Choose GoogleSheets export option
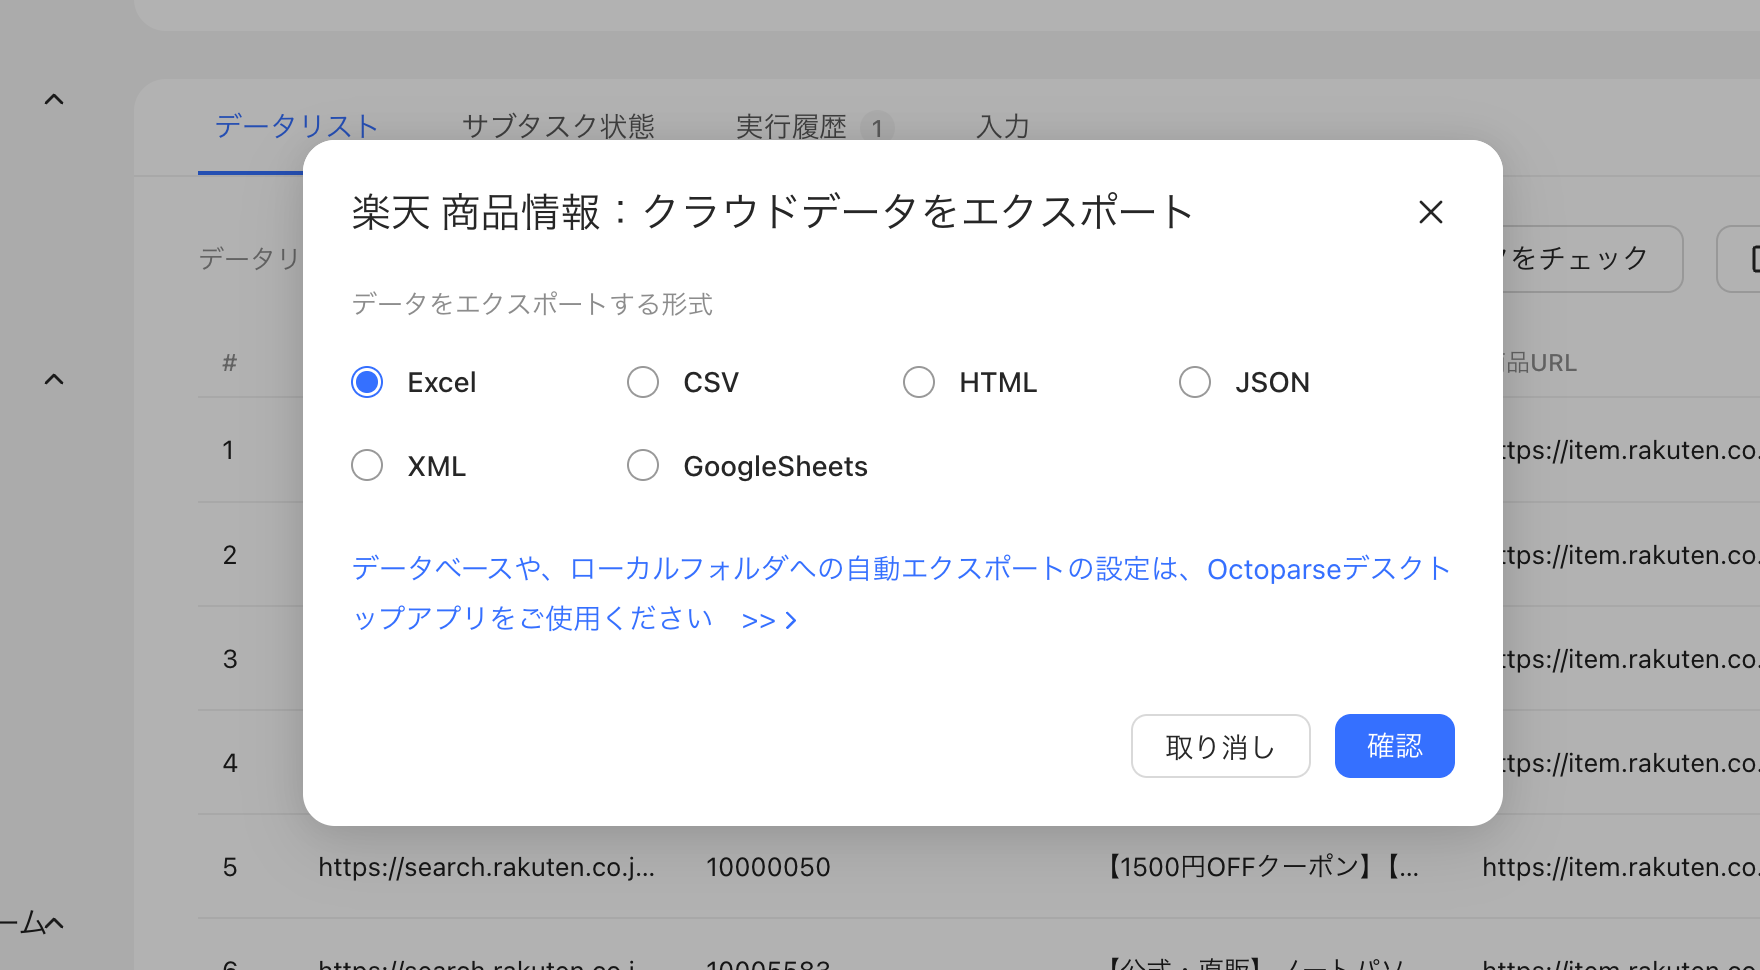1760x970 pixels. [643, 465]
